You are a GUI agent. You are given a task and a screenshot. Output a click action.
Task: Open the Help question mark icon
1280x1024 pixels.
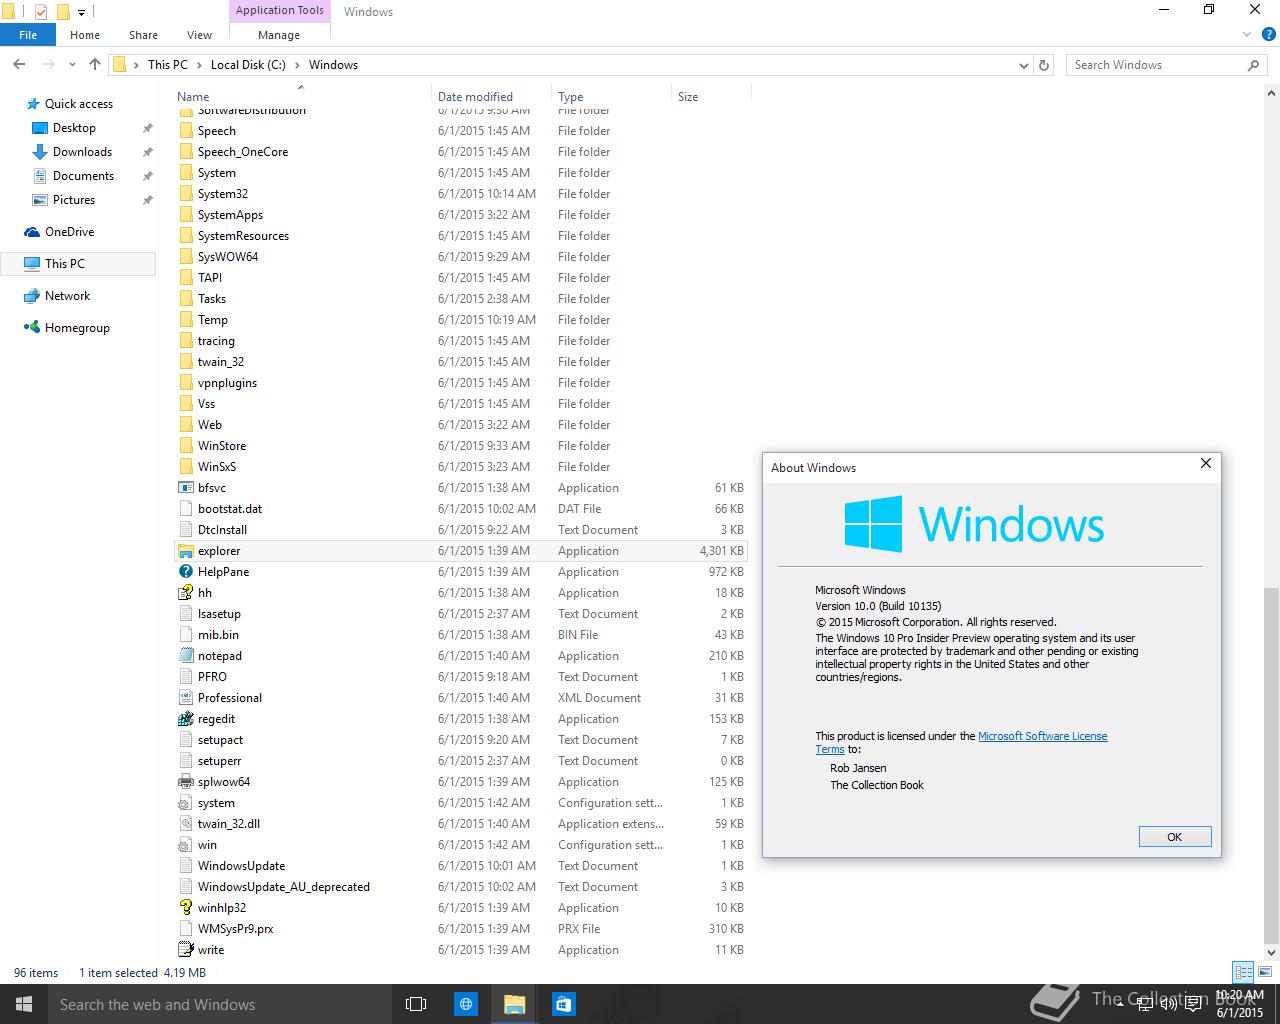point(1268,35)
